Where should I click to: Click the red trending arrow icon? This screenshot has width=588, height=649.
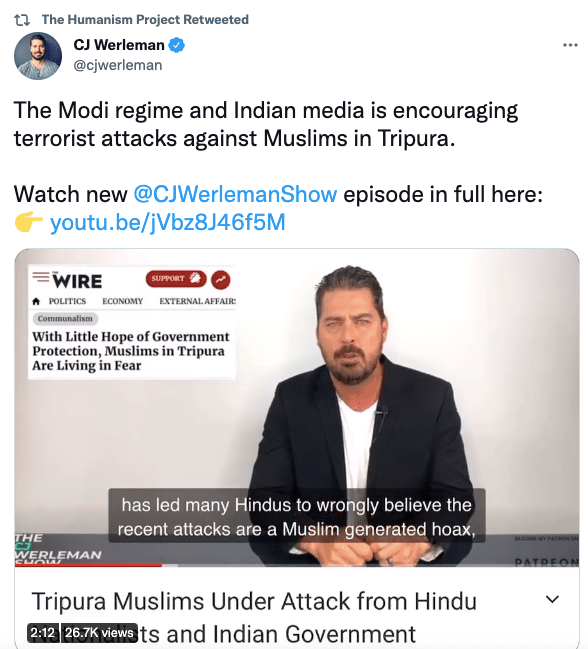[x=221, y=279]
